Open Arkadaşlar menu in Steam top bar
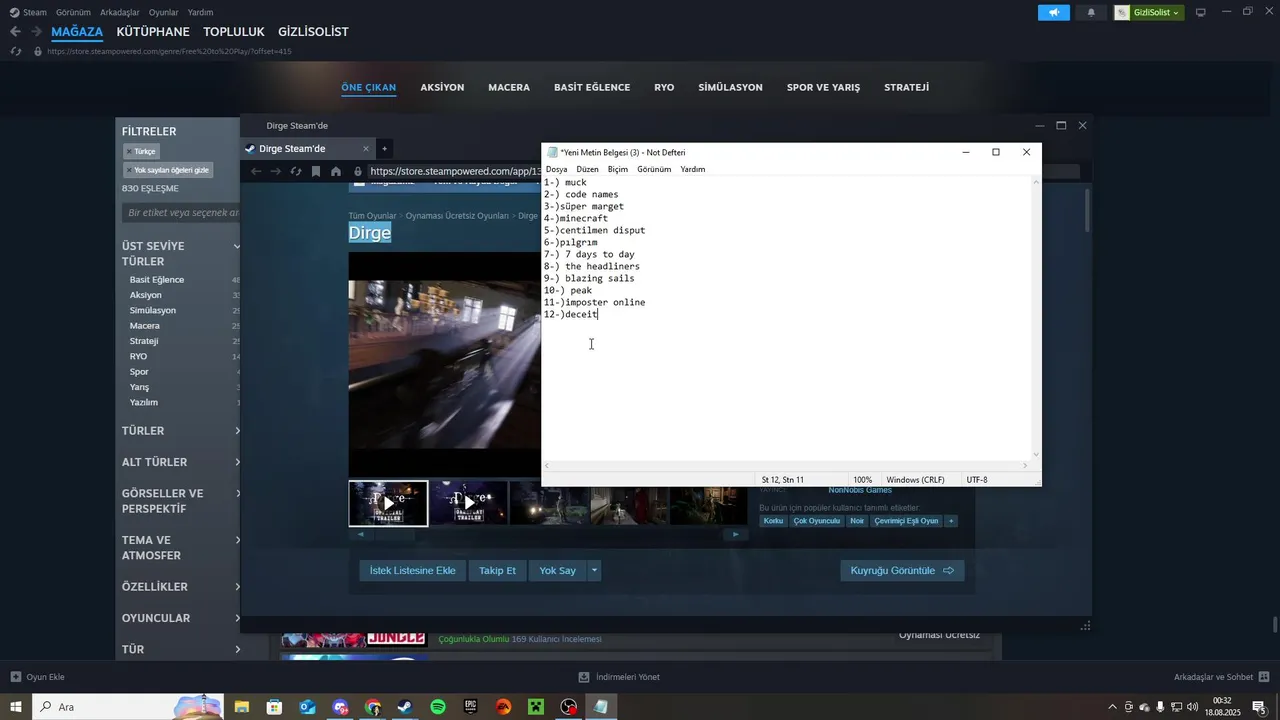Screen dimensions: 1280x720 click(x=120, y=12)
